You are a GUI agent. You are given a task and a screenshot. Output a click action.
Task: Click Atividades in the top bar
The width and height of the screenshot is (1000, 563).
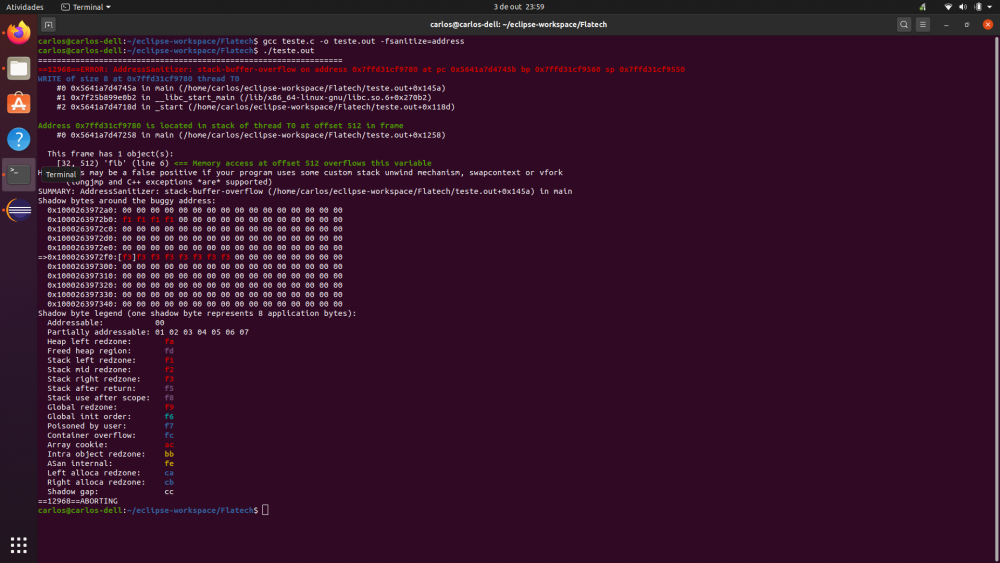(x=25, y=7)
